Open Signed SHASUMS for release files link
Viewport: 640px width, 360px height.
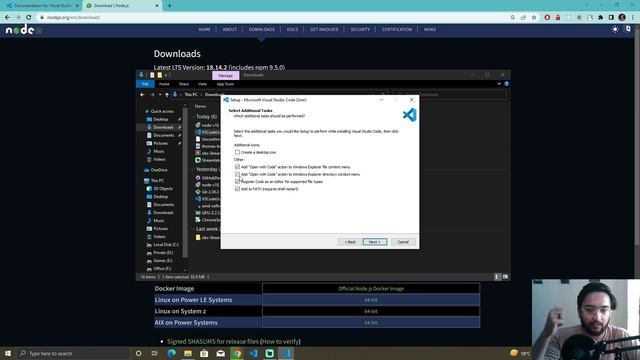(213, 341)
